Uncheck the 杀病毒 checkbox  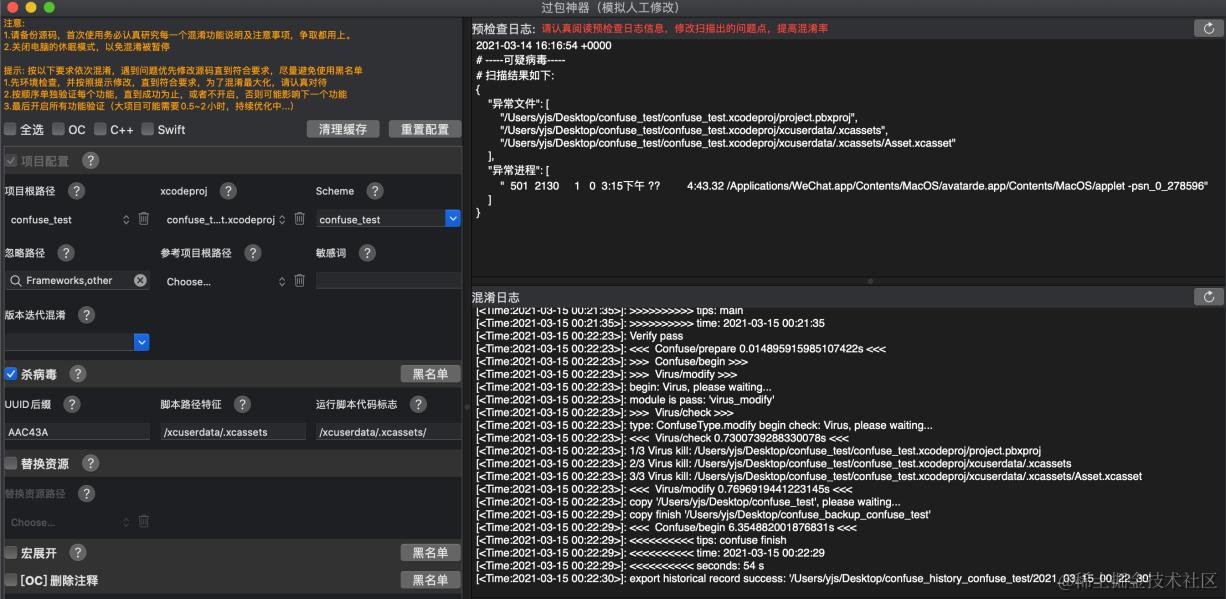tap(11, 374)
